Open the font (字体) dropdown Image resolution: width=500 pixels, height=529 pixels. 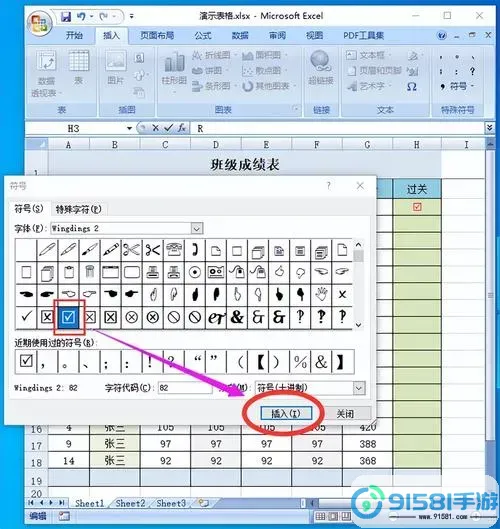coord(197,228)
